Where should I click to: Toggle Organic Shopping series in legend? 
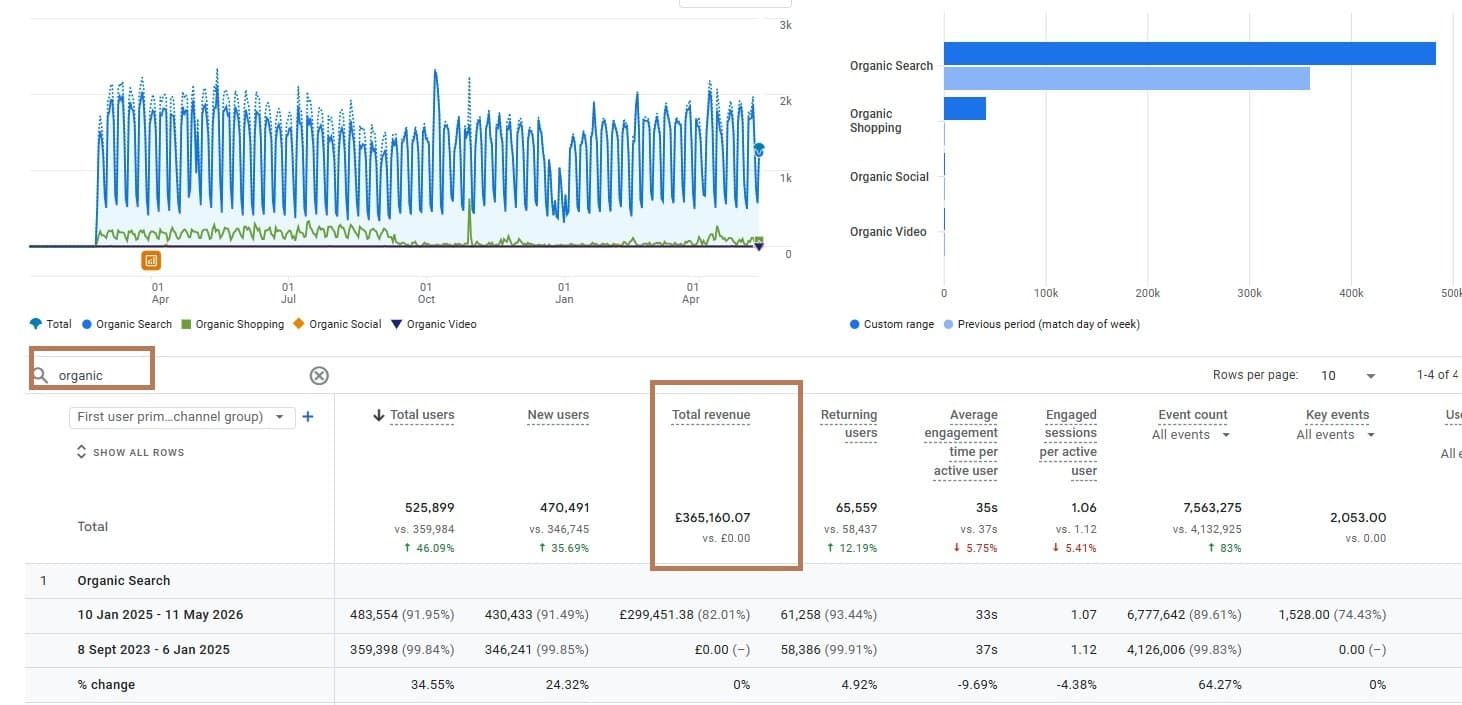point(233,324)
